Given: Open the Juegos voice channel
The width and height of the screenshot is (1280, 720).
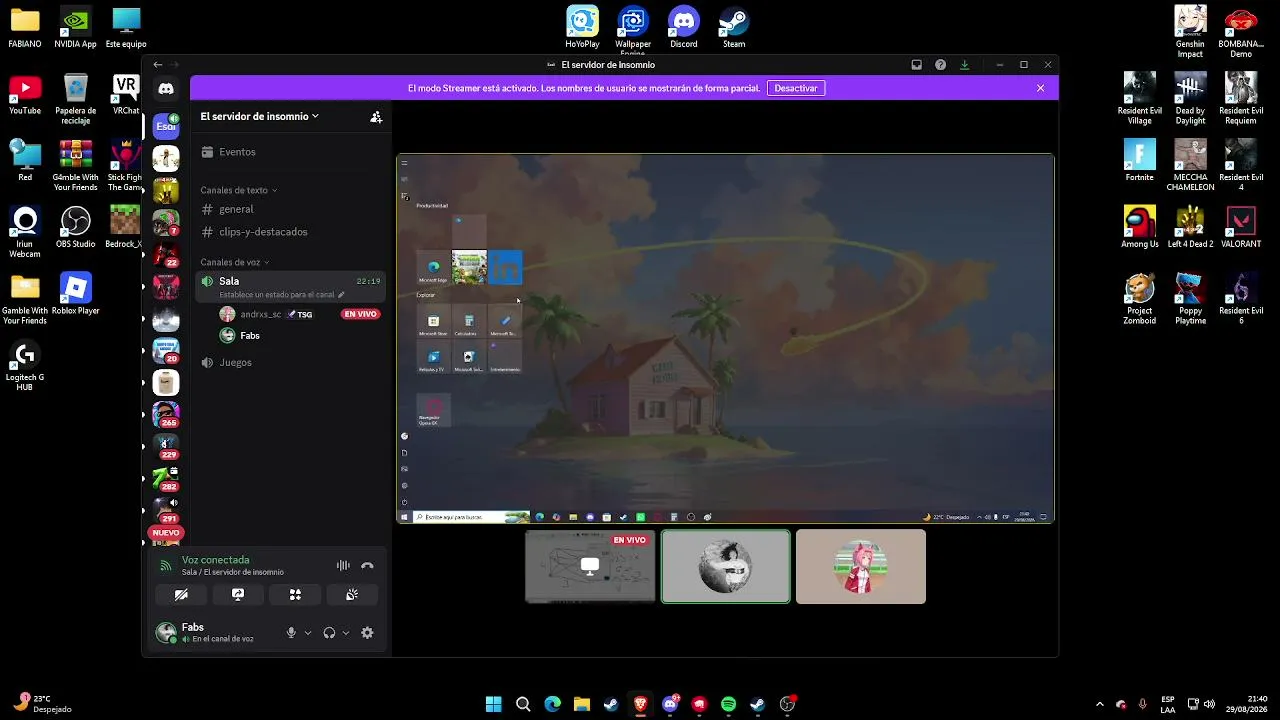Looking at the screenshot, I should (x=291, y=362).
